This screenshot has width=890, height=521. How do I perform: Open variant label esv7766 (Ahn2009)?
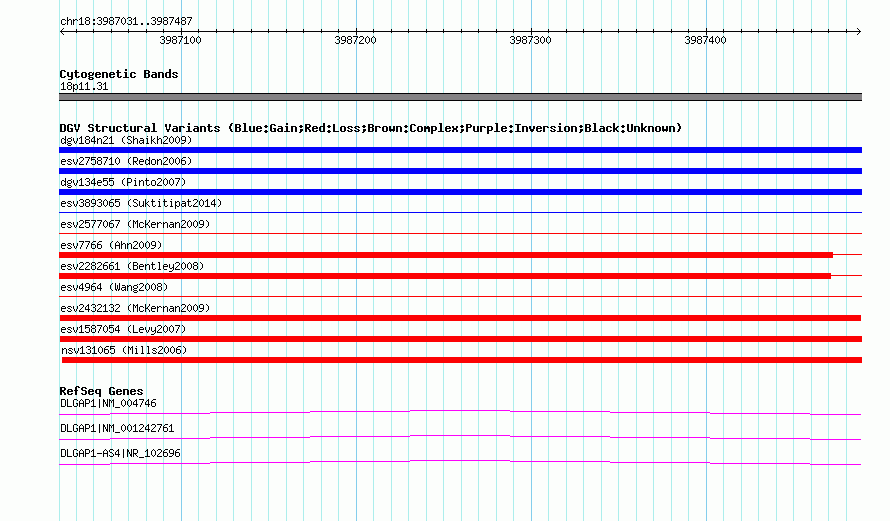tap(111, 245)
